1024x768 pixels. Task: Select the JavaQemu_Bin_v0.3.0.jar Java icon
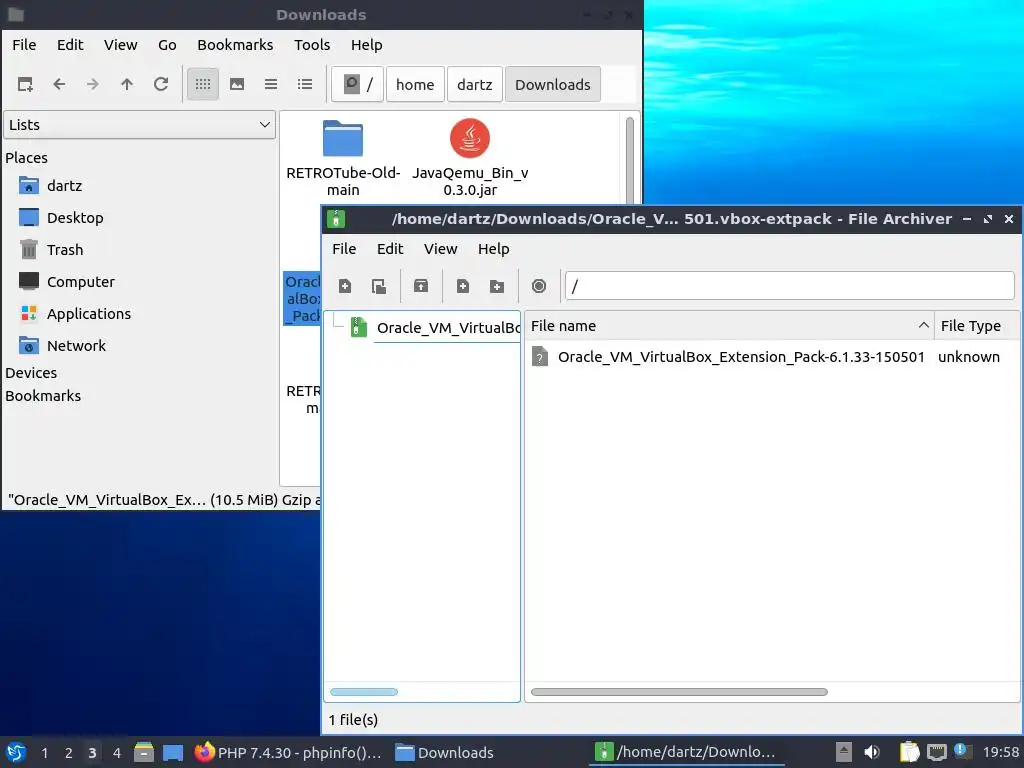[x=470, y=138]
